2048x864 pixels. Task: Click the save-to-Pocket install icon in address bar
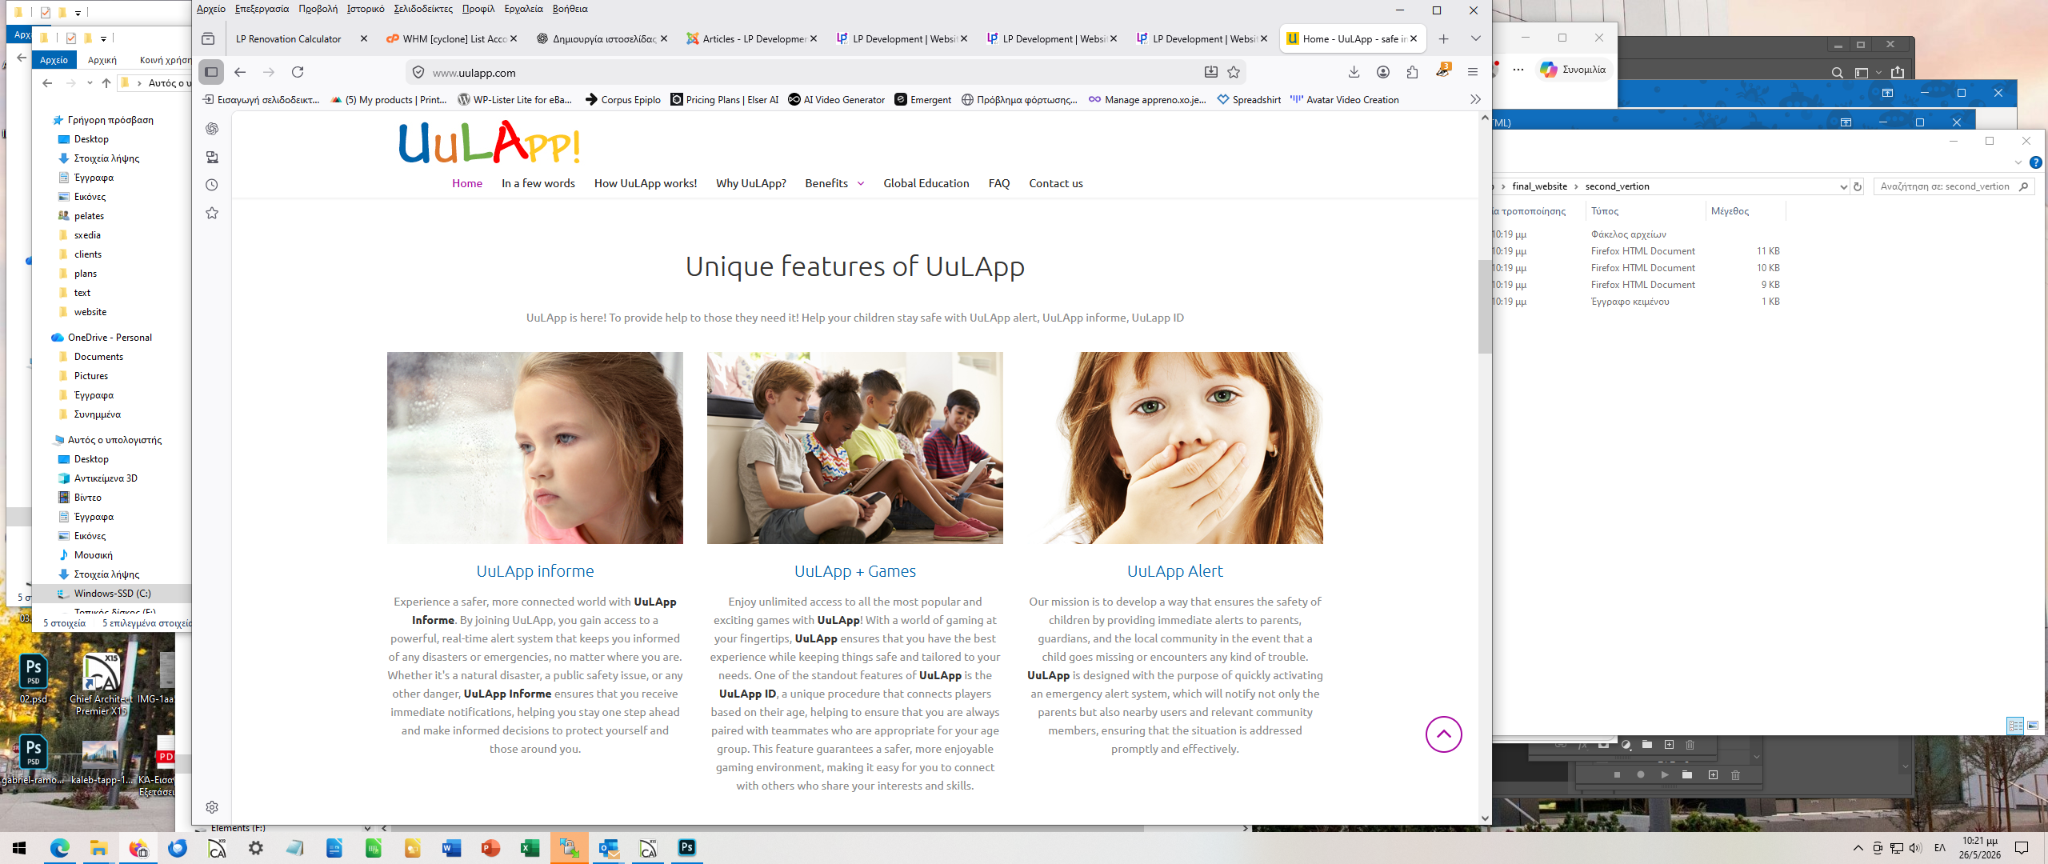pos(1211,72)
